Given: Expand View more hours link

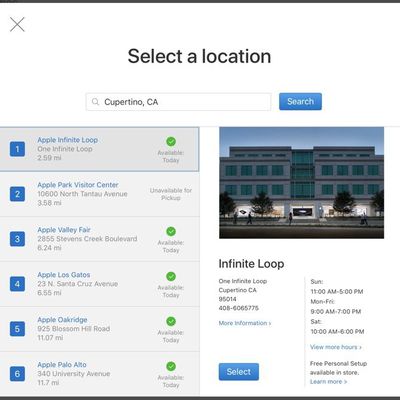Looking at the screenshot, I should [336, 347].
